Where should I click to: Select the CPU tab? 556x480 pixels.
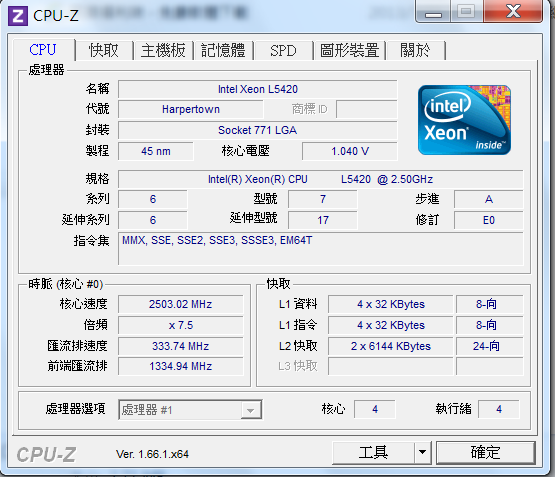[43, 50]
